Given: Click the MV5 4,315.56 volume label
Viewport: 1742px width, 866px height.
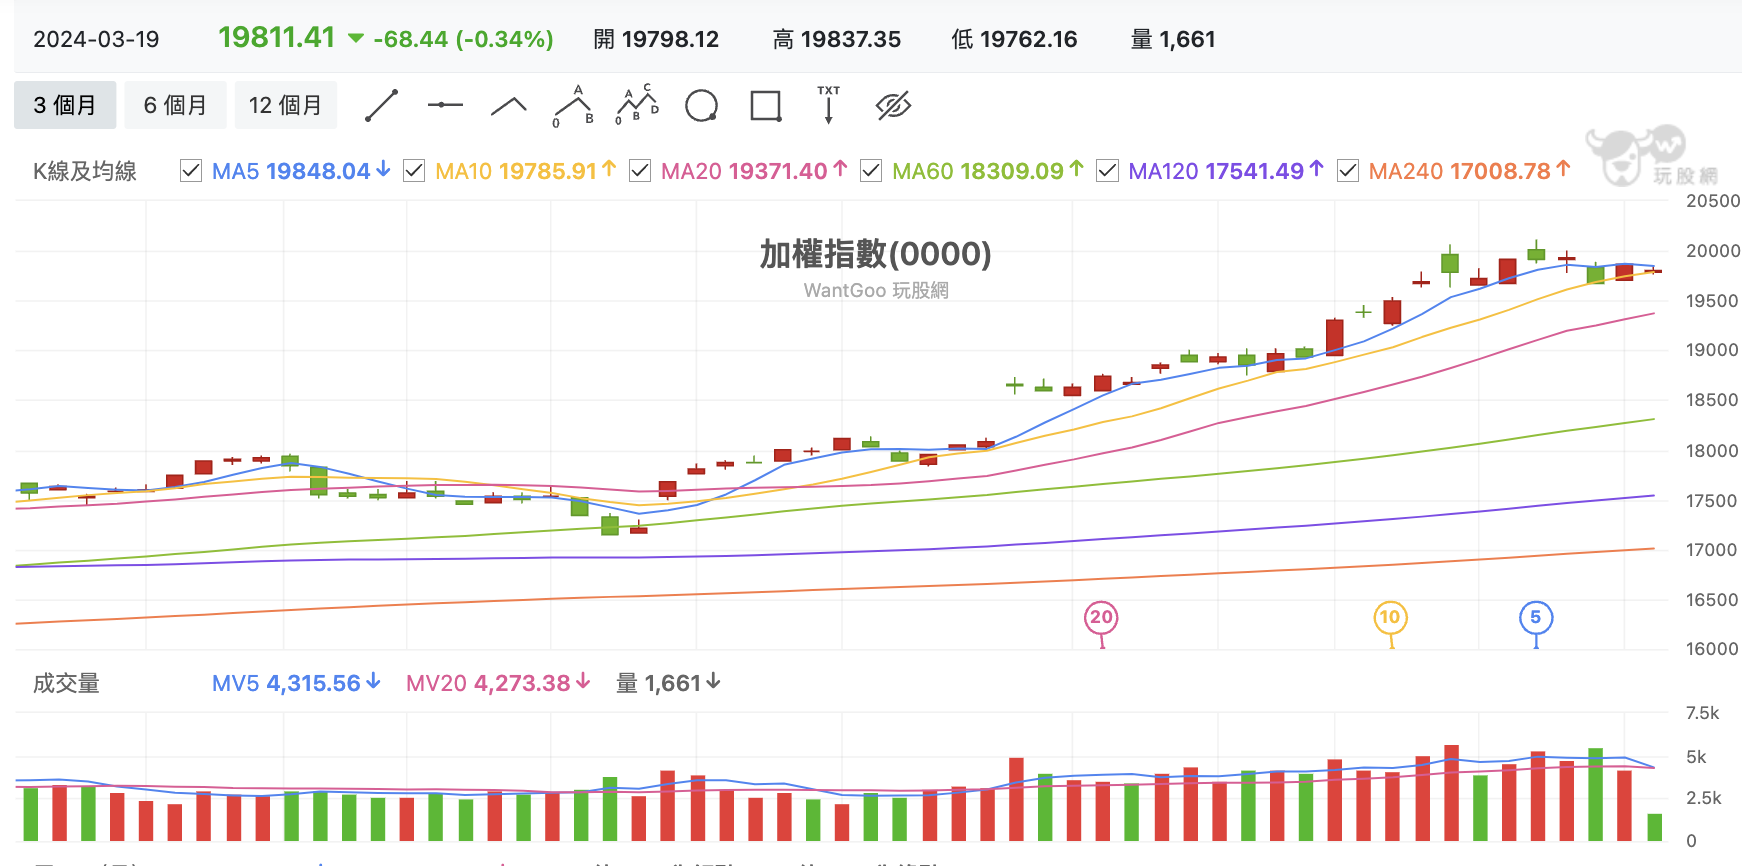Looking at the screenshot, I should click(x=296, y=683).
